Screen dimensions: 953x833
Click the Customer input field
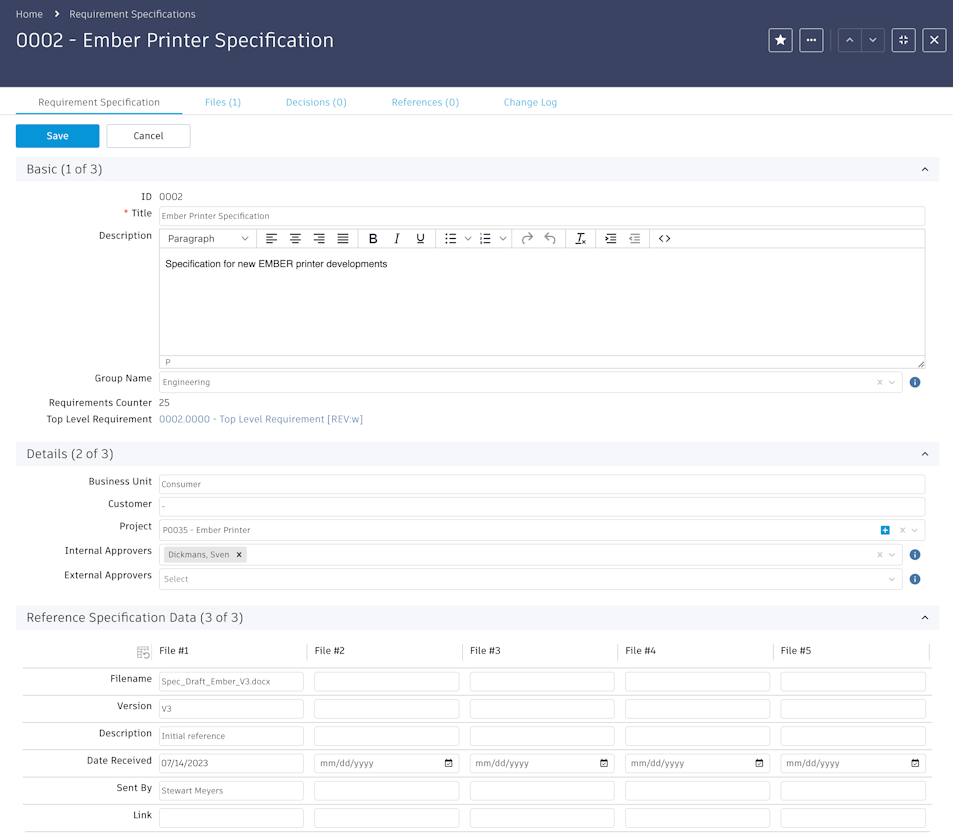coord(542,507)
